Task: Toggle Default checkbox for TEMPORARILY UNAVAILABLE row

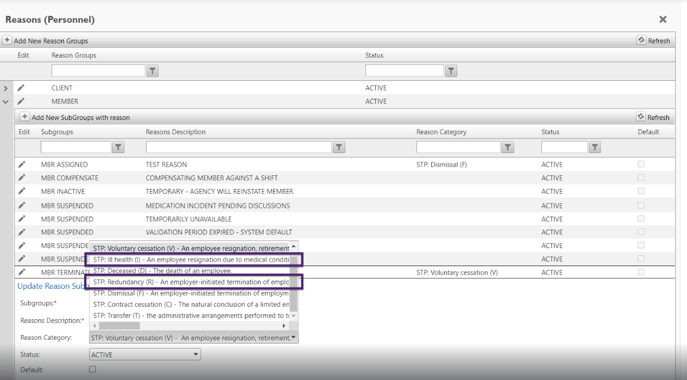Action: click(x=641, y=218)
